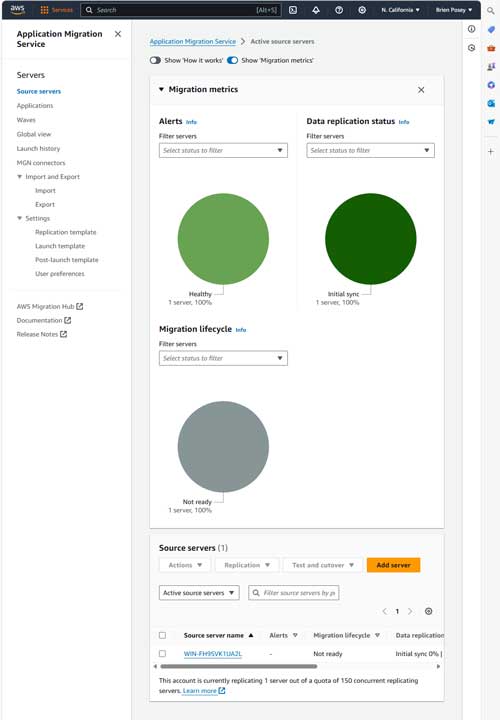Close the Migration metrics panel
The image size is (500, 720).
click(x=421, y=90)
